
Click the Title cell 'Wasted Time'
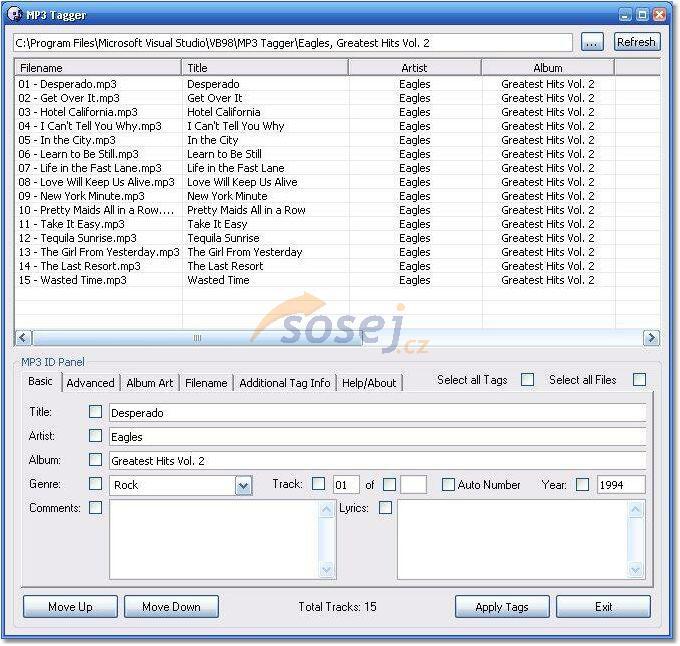pos(218,280)
